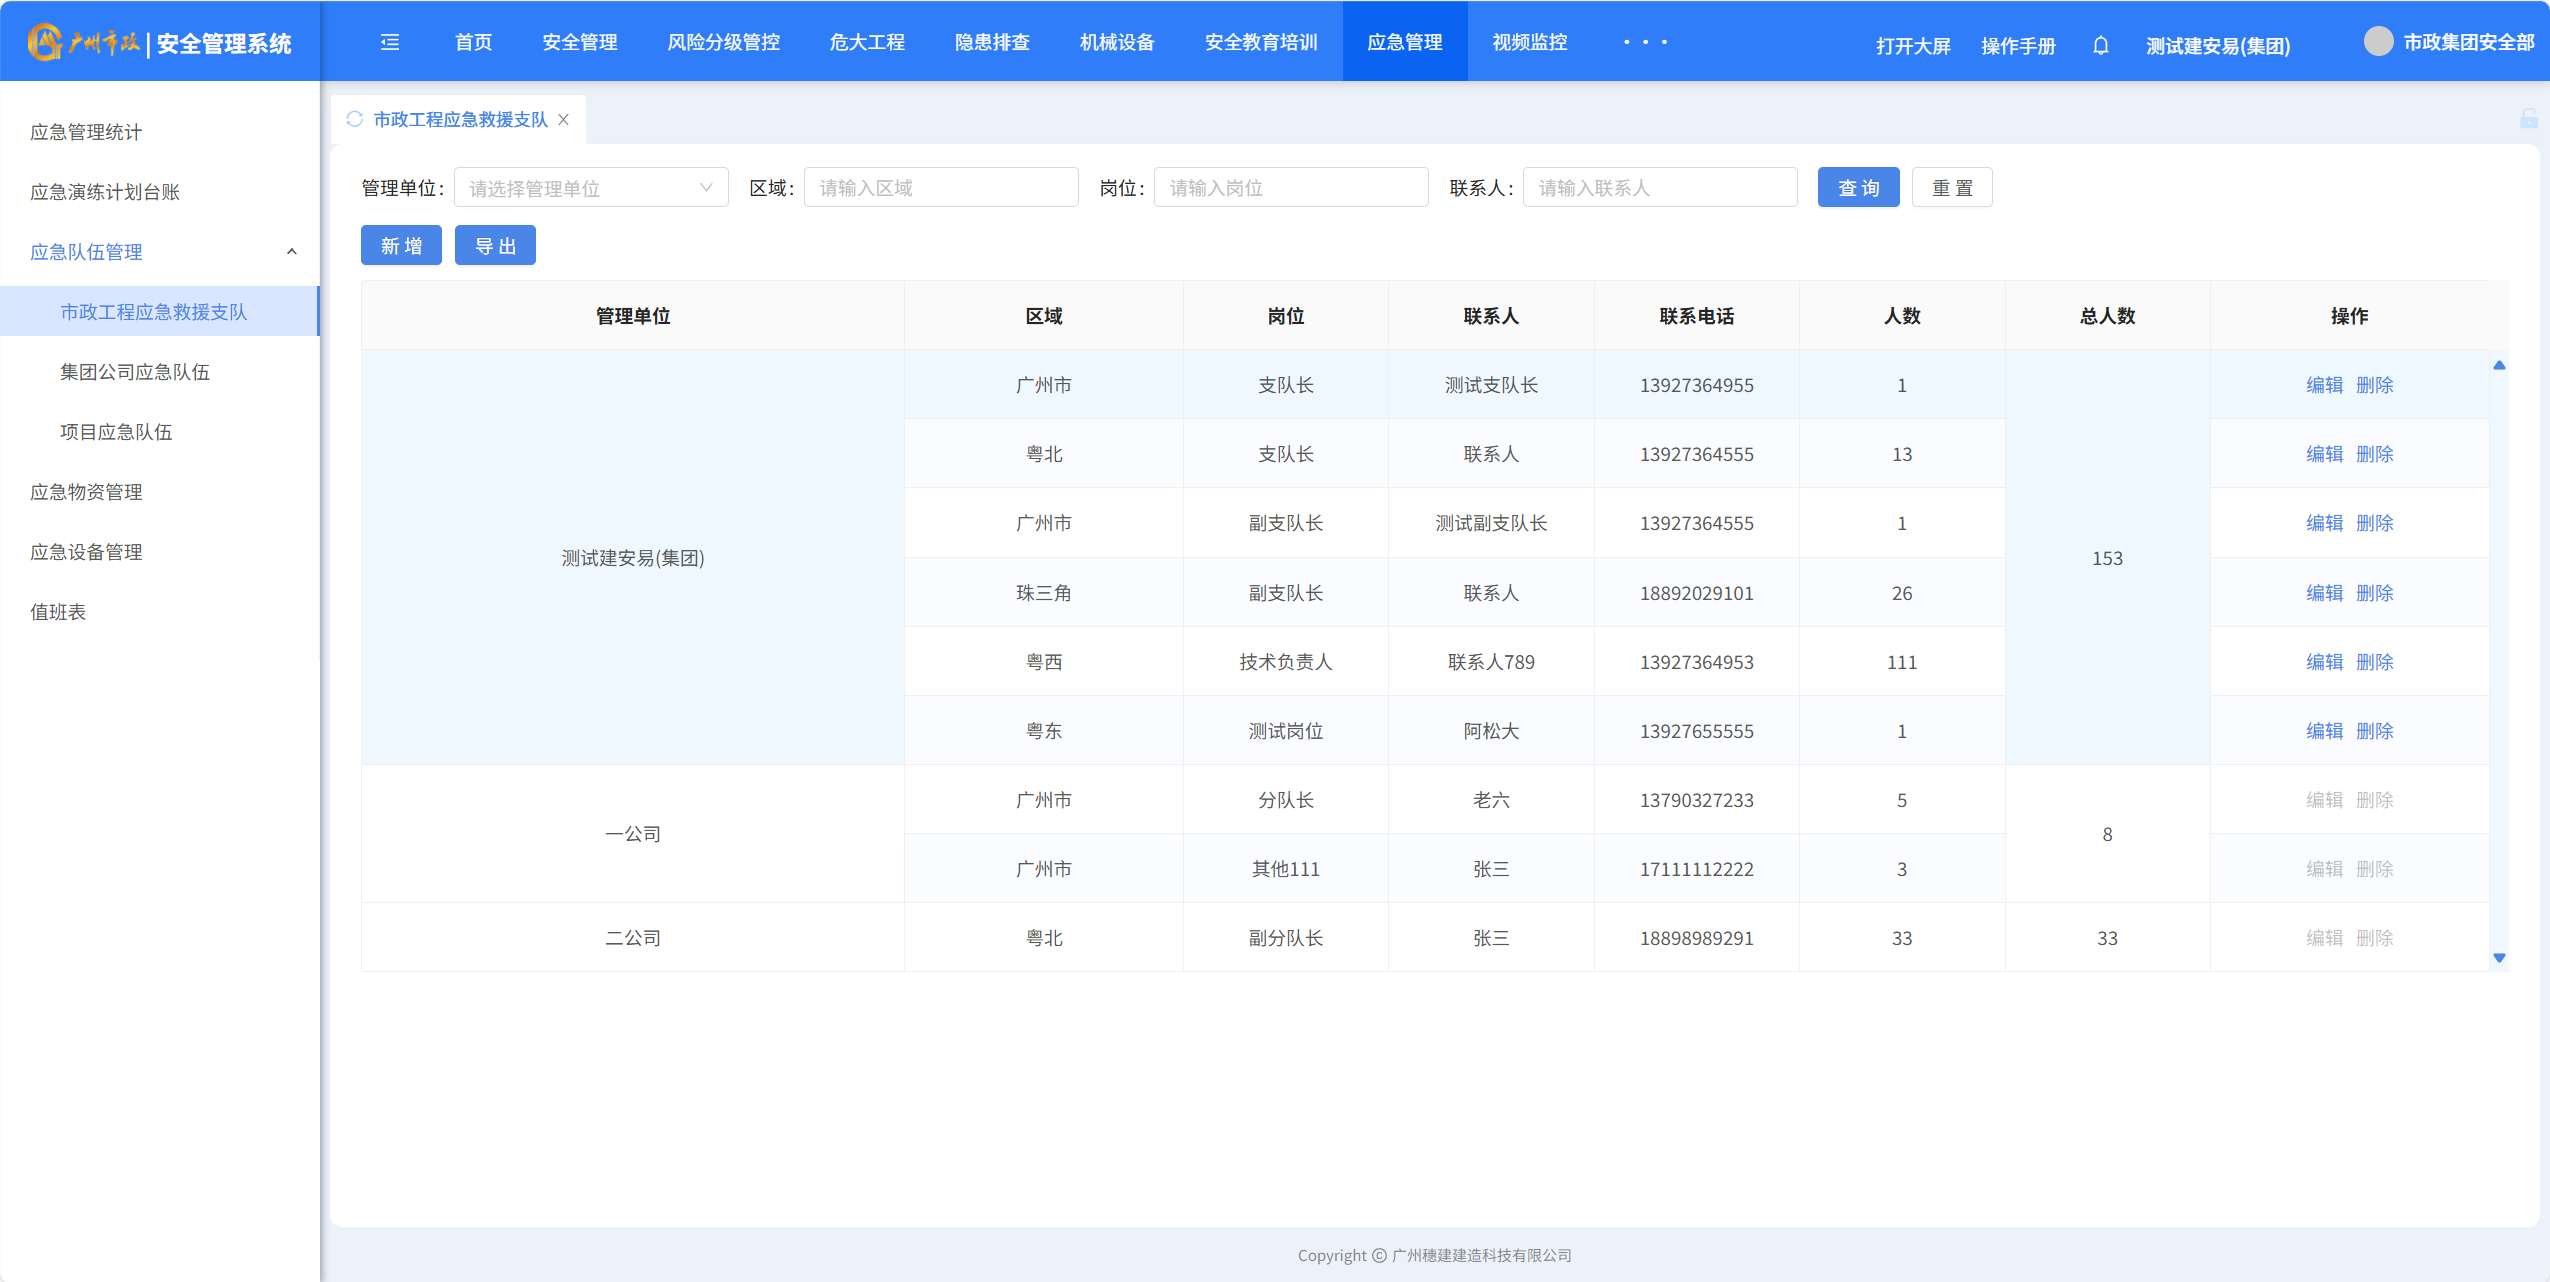Focus the 联系人 search input
Viewport: 2550px width, 1282px height.
(1659, 188)
